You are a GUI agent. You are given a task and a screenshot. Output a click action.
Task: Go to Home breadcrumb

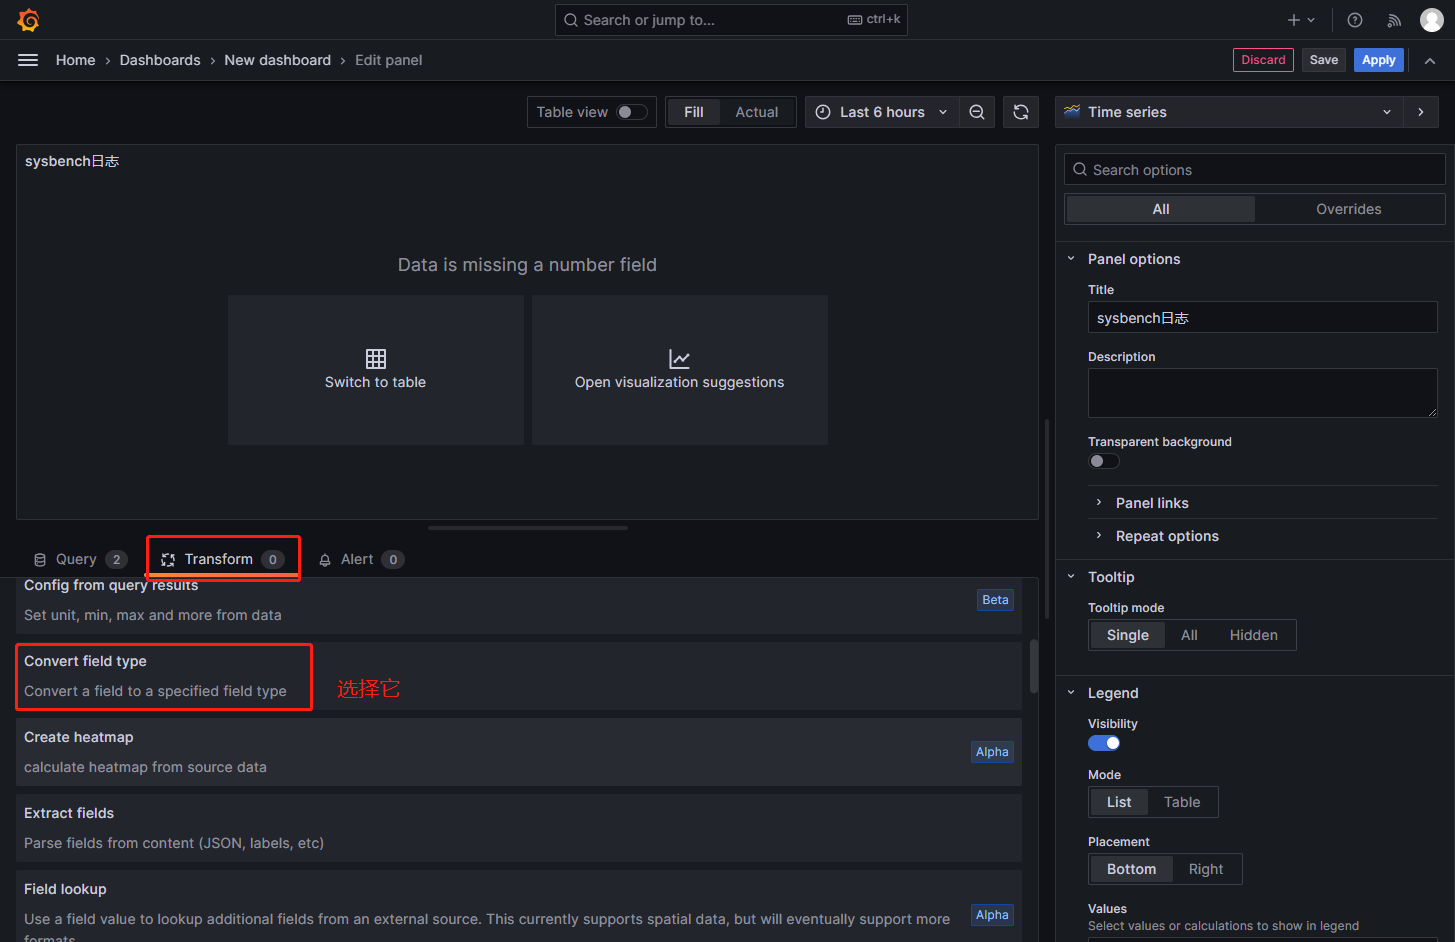[76, 60]
